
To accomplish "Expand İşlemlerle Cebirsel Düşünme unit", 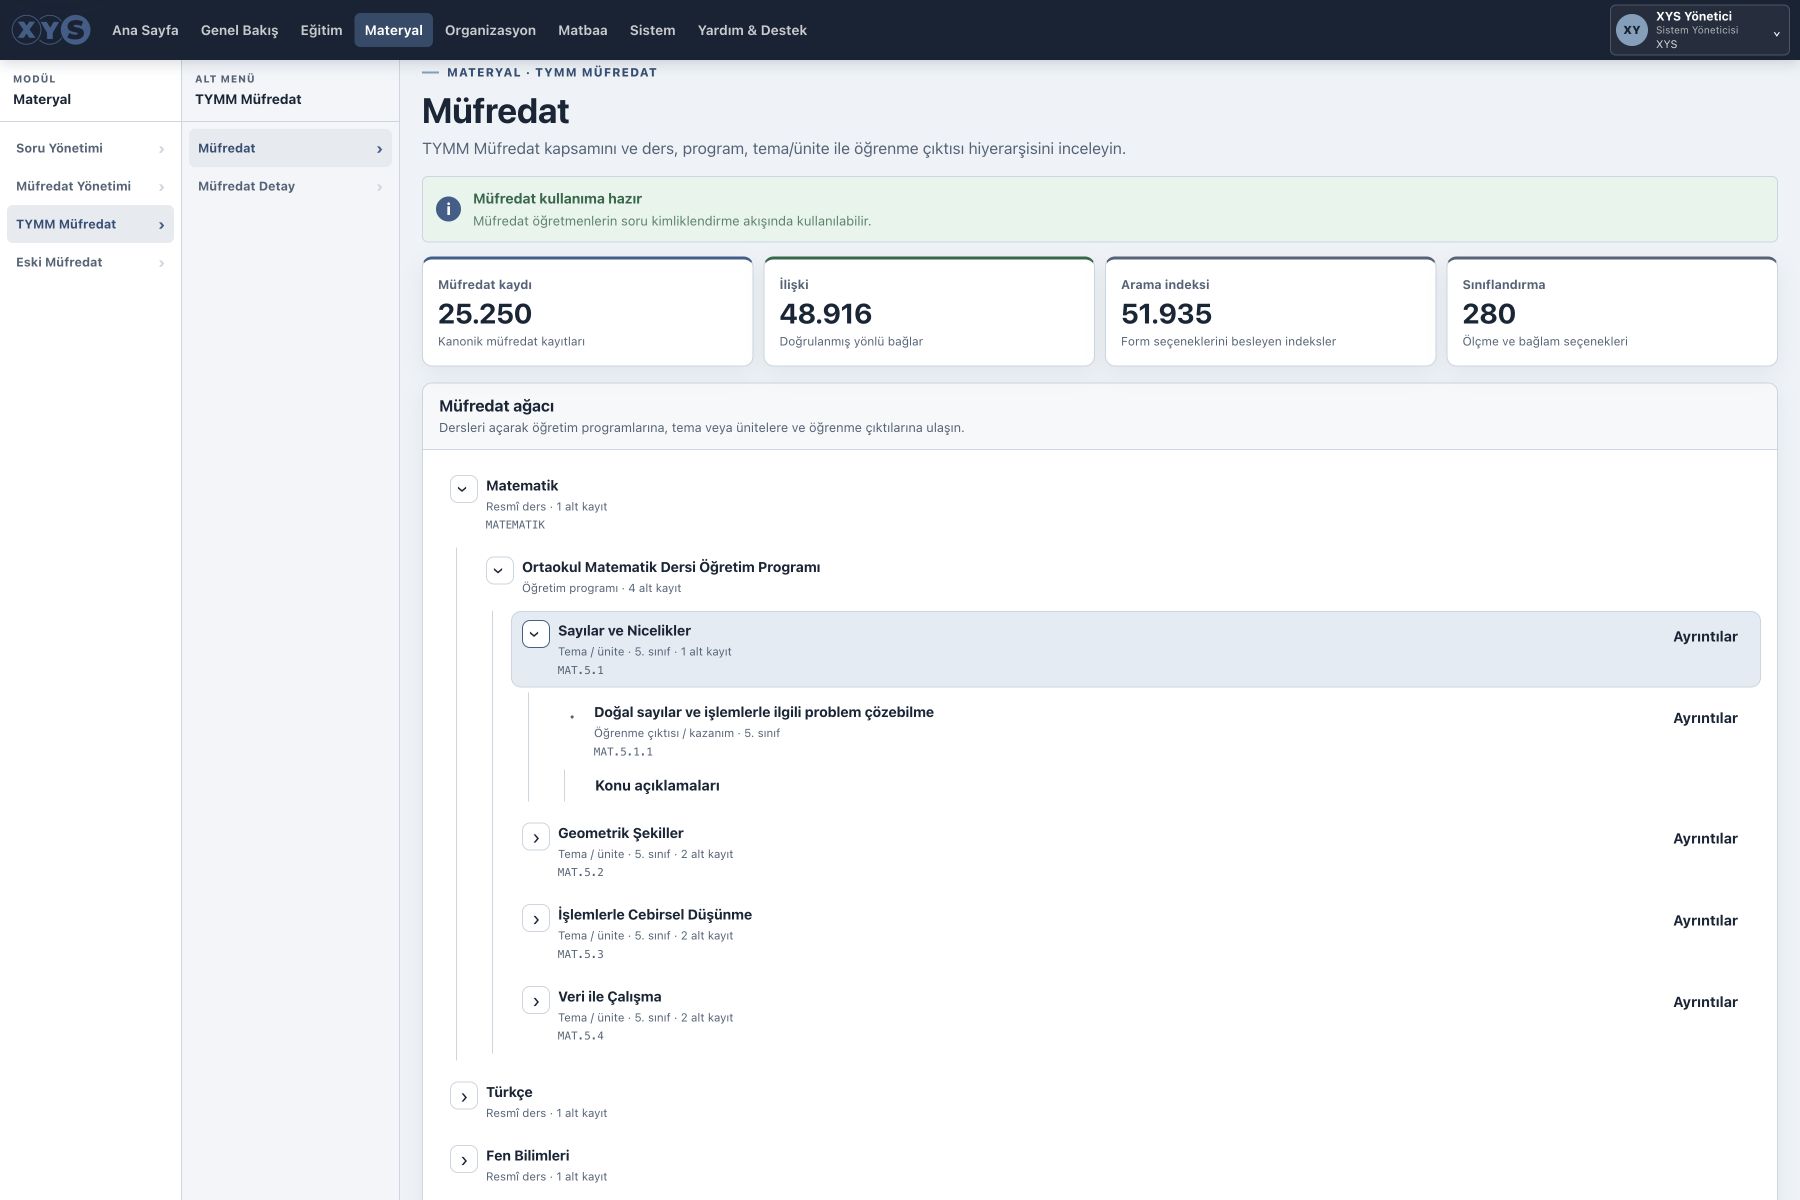I will 535,919.
